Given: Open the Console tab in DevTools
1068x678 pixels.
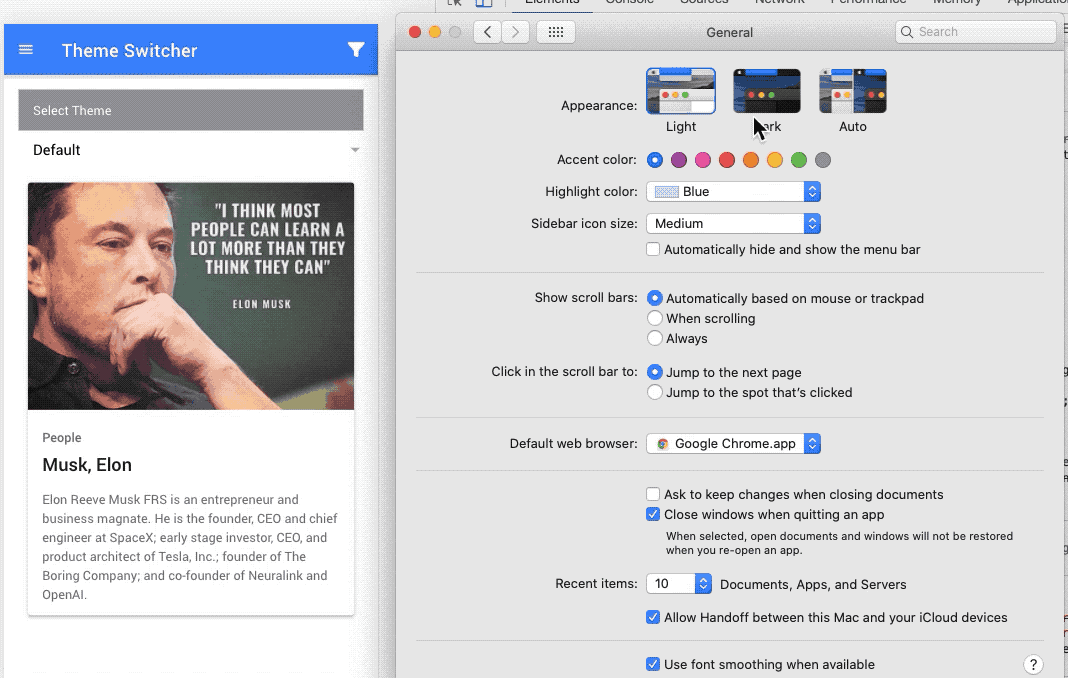Looking at the screenshot, I should 629,3.
